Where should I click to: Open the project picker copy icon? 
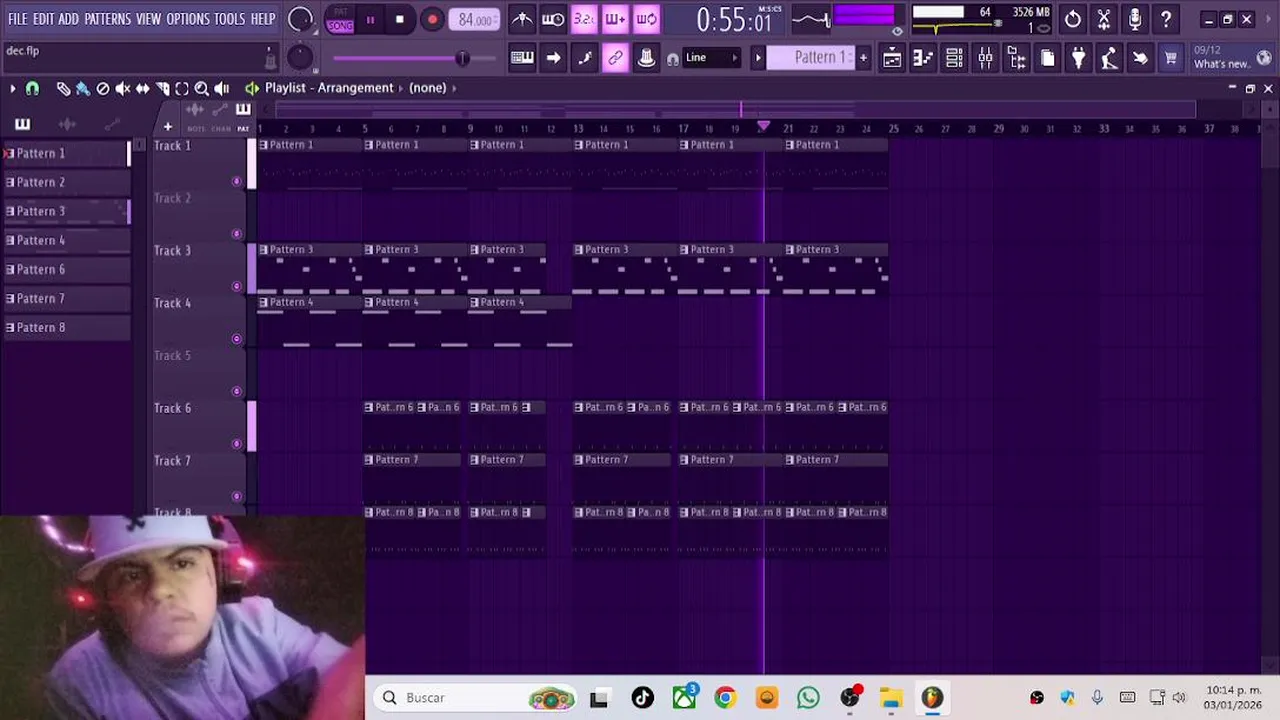(x=1047, y=58)
